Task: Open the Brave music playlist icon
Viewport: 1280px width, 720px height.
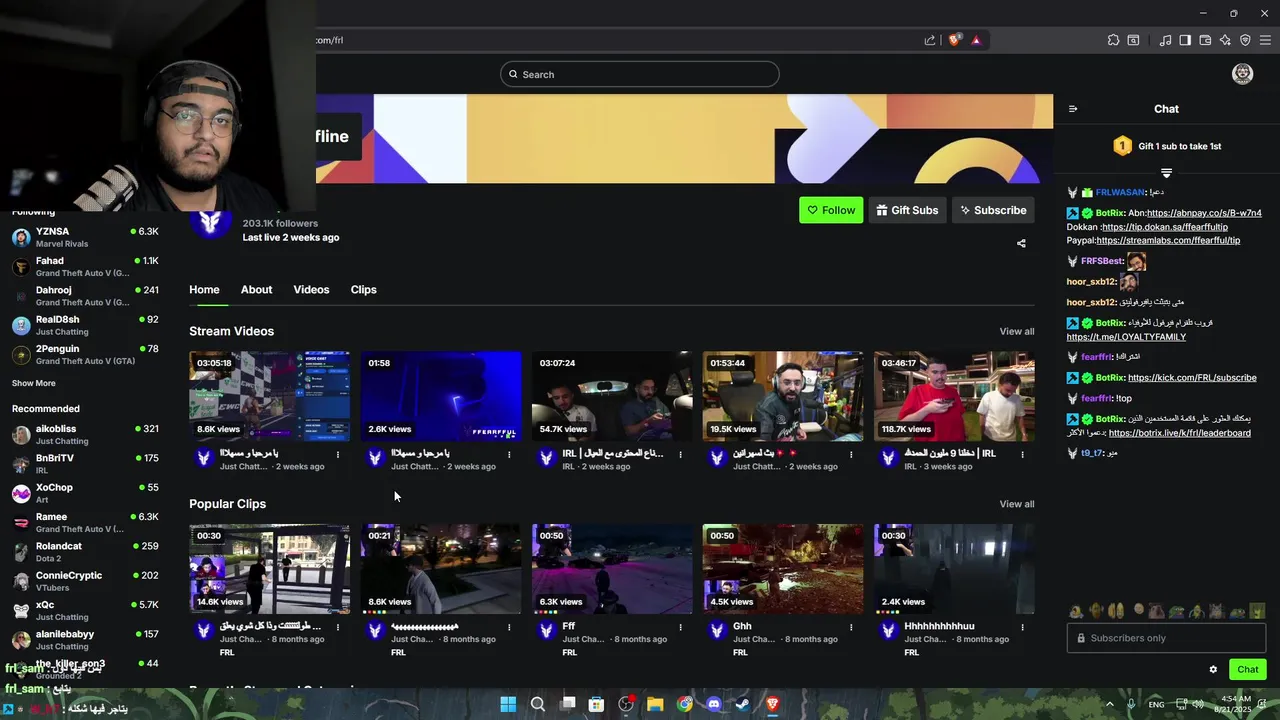Action: [1165, 40]
